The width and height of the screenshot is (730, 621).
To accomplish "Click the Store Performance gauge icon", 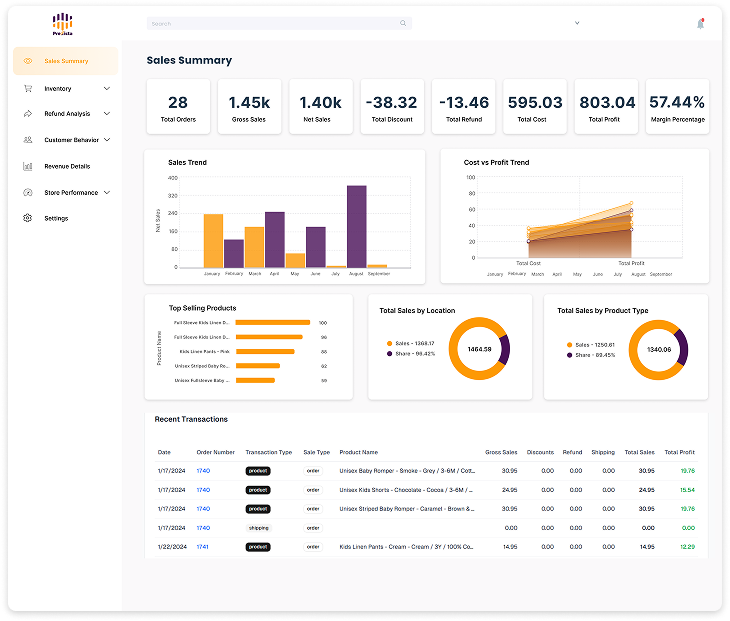I will click(28, 192).
